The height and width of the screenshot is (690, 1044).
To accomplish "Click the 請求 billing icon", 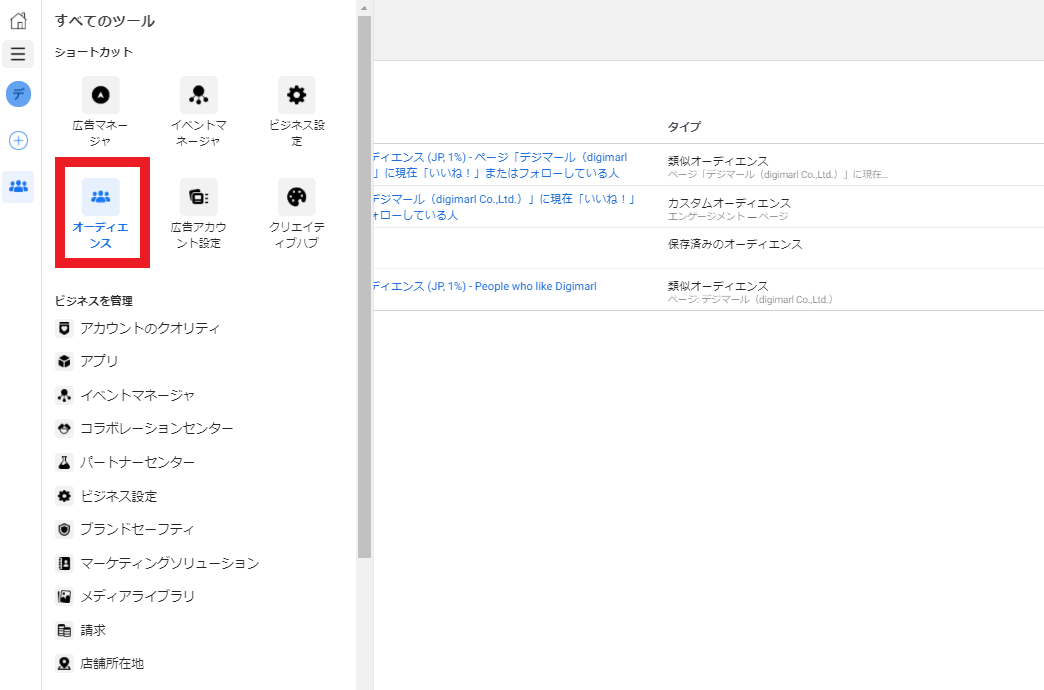I will [x=64, y=630].
